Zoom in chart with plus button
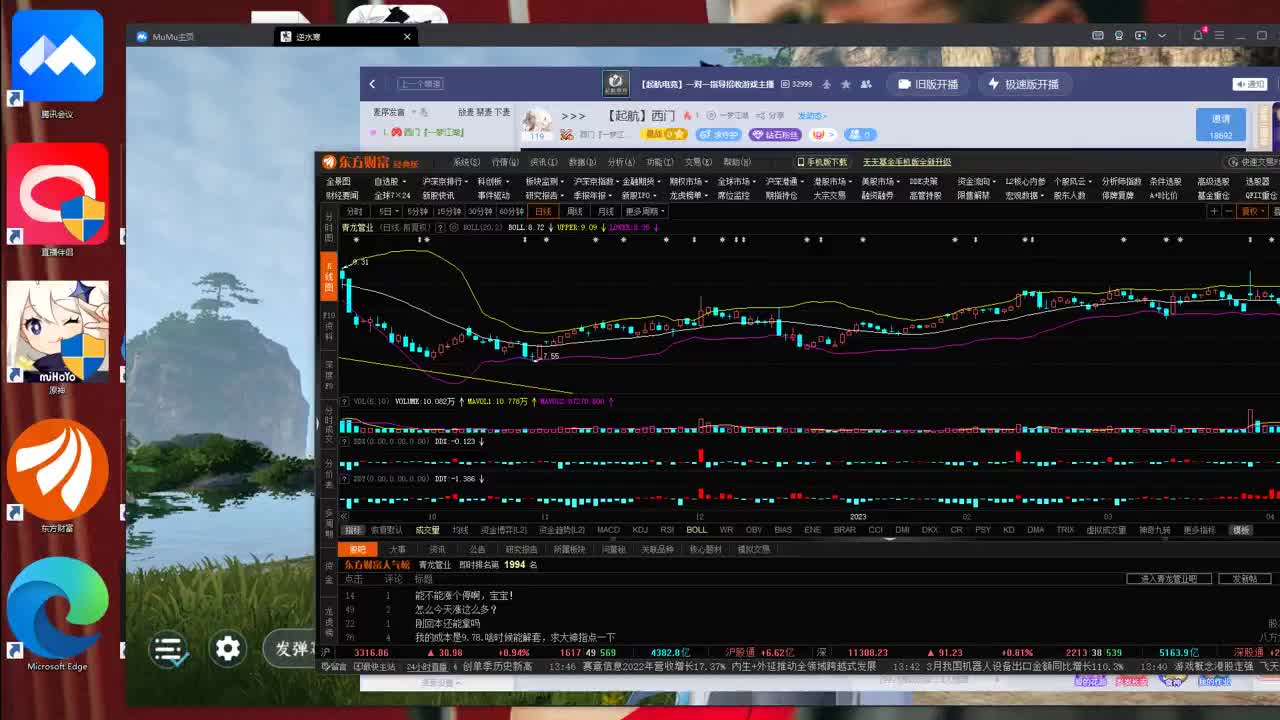The height and width of the screenshot is (720, 1280). coord(1214,211)
